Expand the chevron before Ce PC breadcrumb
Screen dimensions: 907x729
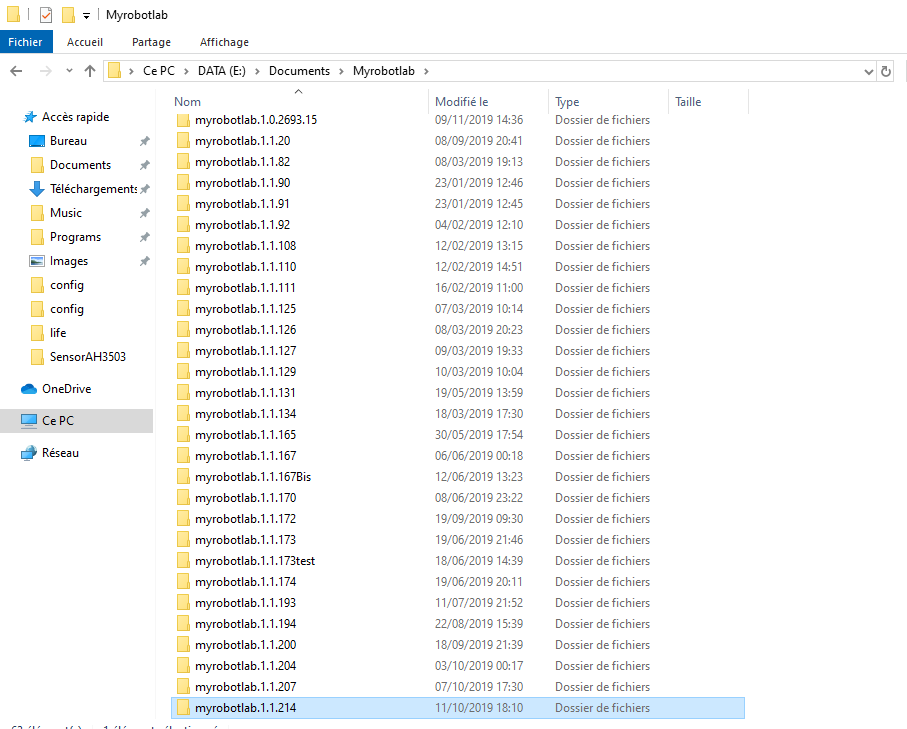pyautogui.click(x=131, y=71)
